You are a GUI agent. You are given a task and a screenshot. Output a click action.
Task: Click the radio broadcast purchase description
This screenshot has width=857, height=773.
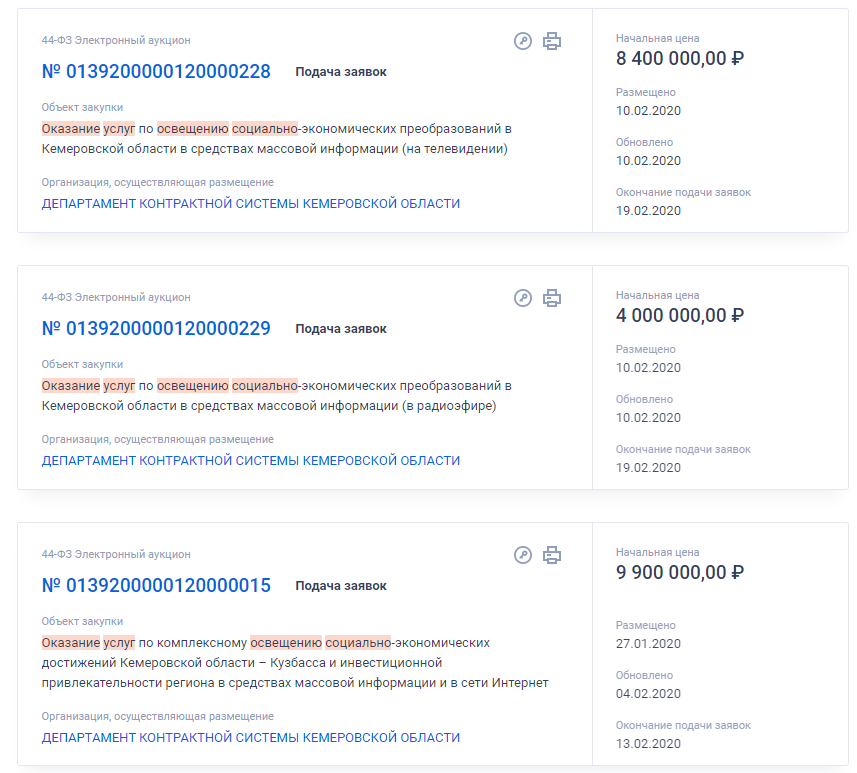coord(277,396)
